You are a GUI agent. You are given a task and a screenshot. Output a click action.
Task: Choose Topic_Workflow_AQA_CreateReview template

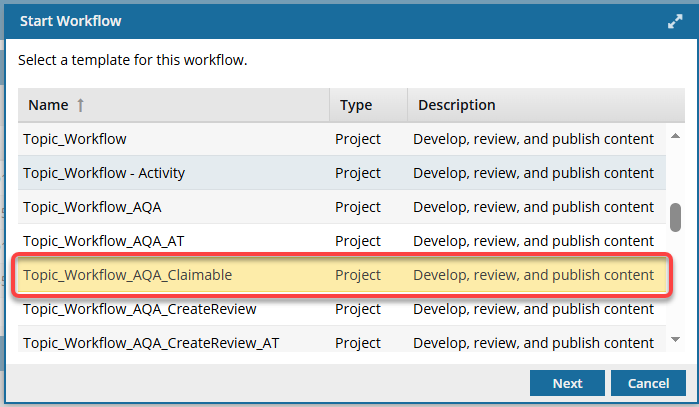click(x=139, y=309)
